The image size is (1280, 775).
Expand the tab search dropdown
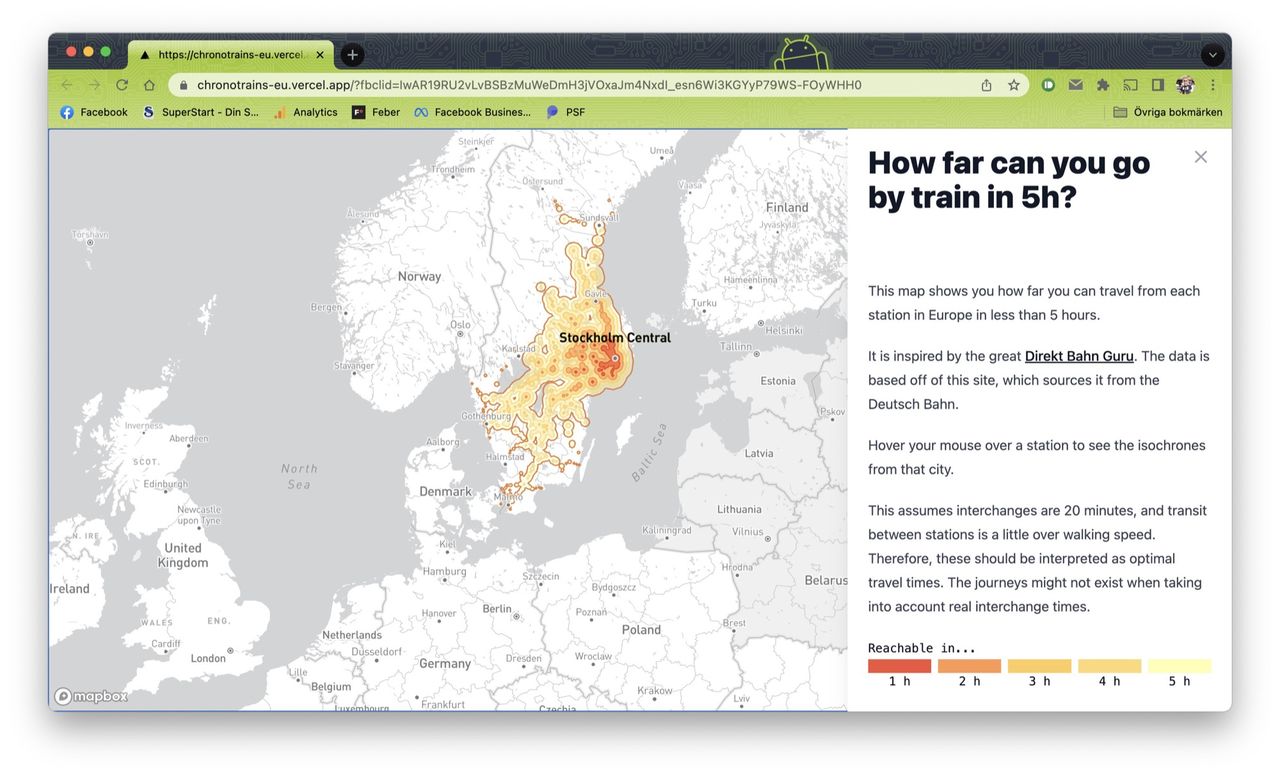[1212, 55]
